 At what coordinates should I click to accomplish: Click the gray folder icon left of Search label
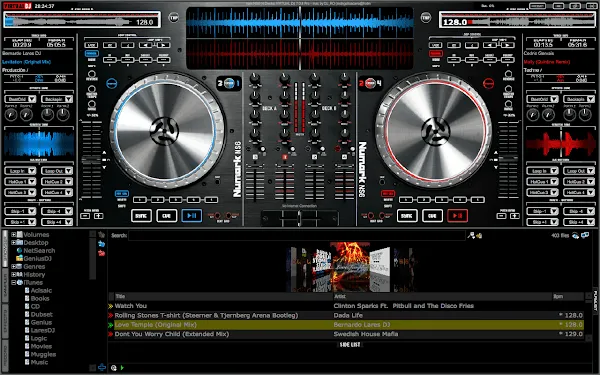101,235
